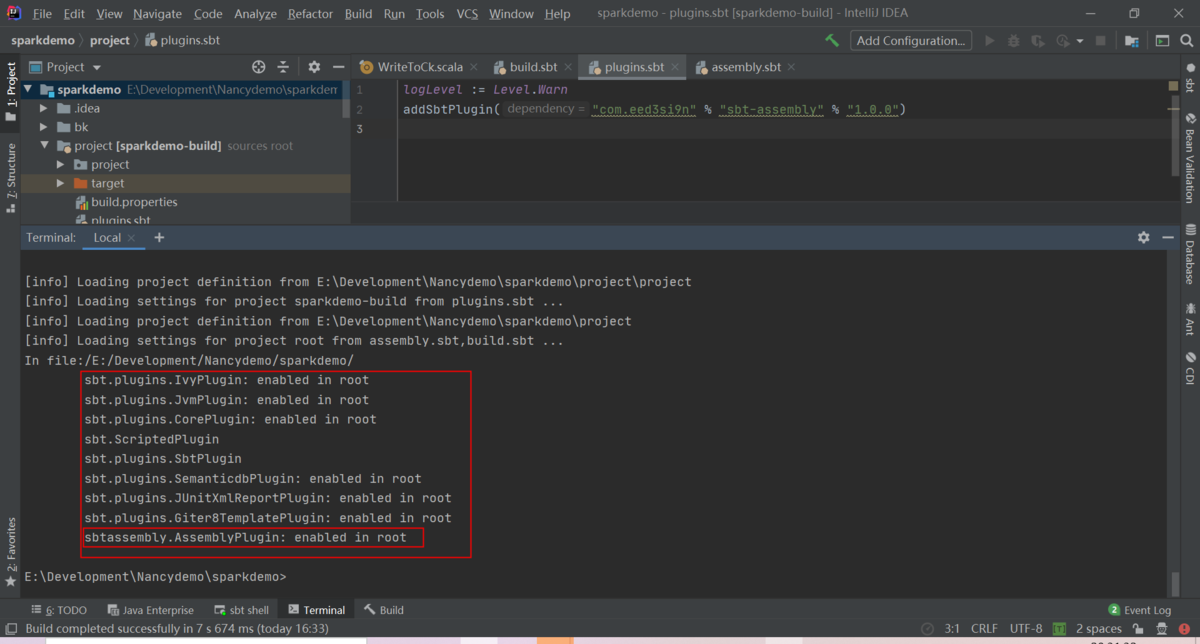Viewport: 1200px width, 644px height.
Task: Open the 6: TODO tool window
Action: [x=58, y=610]
